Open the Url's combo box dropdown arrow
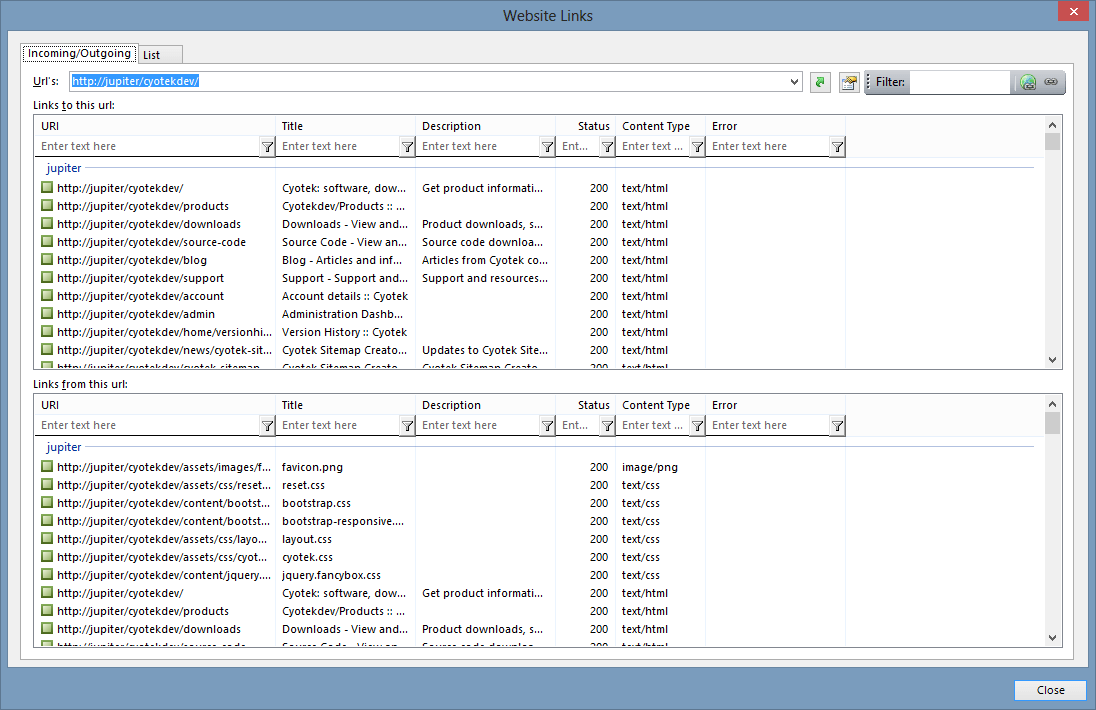This screenshot has width=1096, height=710. [x=795, y=82]
